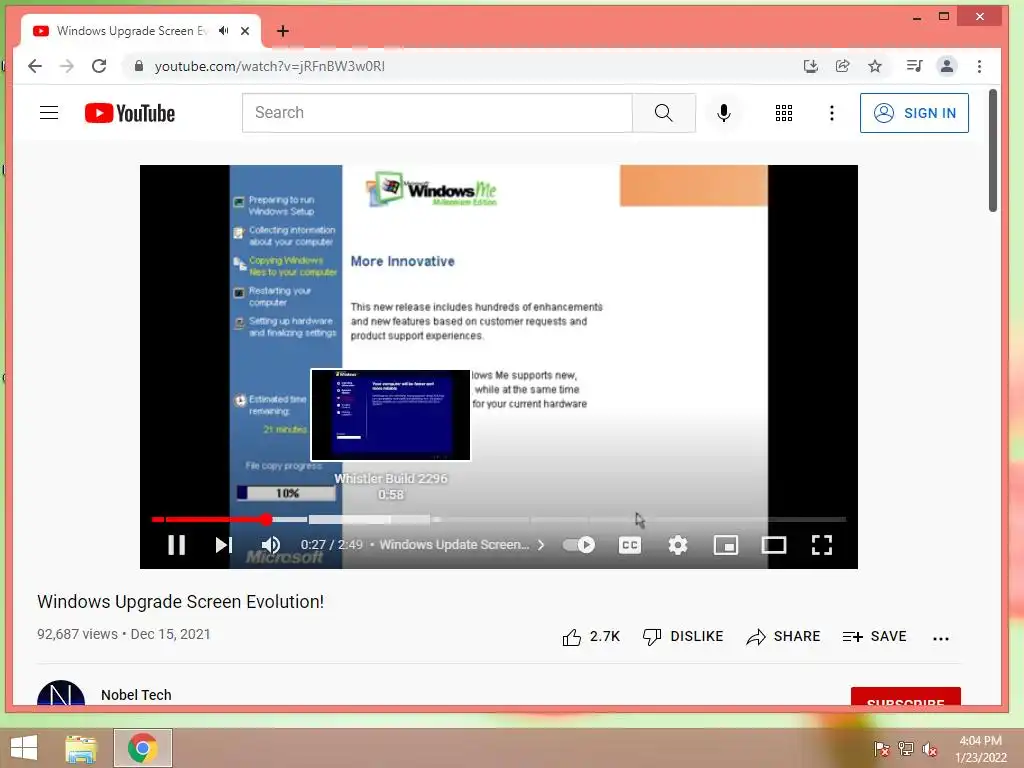Open the YouTube hamburger guide menu
The height and width of the screenshot is (768, 1024).
click(x=49, y=113)
